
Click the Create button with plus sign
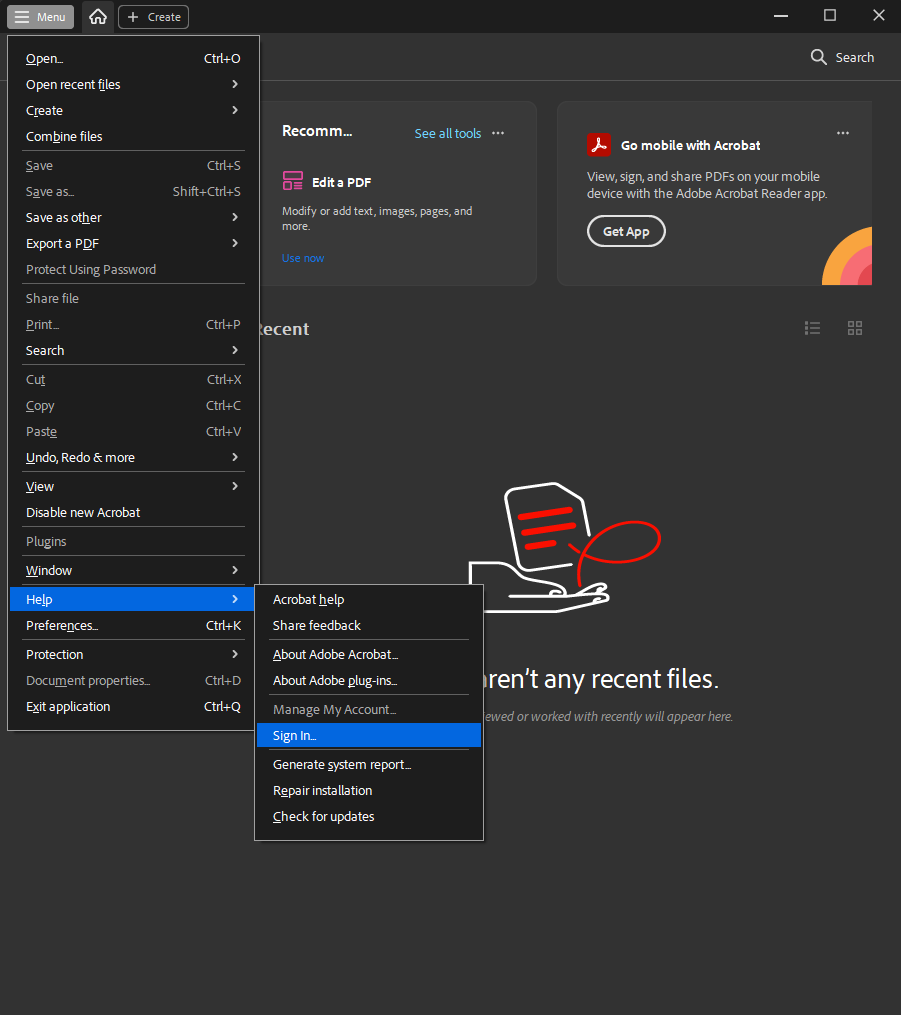(x=153, y=17)
